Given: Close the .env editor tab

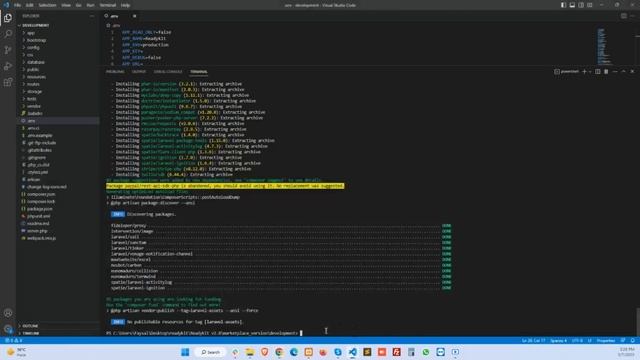Looking at the screenshot, I should point(134,16).
